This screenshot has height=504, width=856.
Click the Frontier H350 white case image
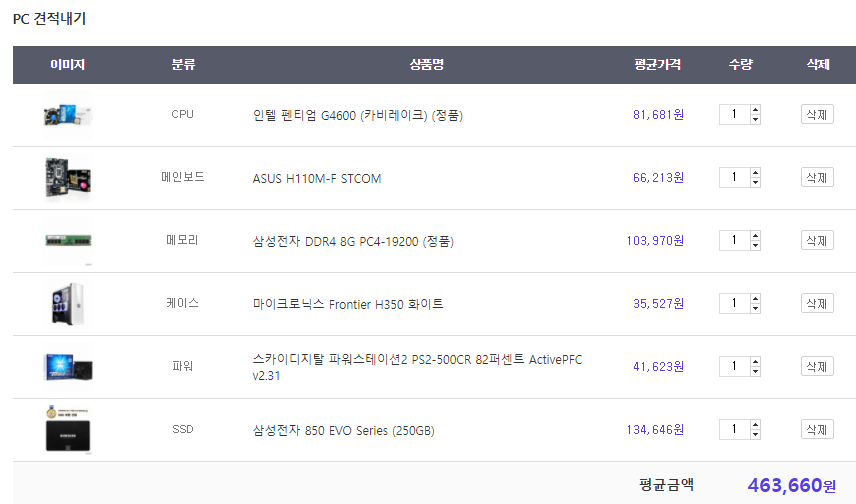pyautogui.click(x=67, y=303)
